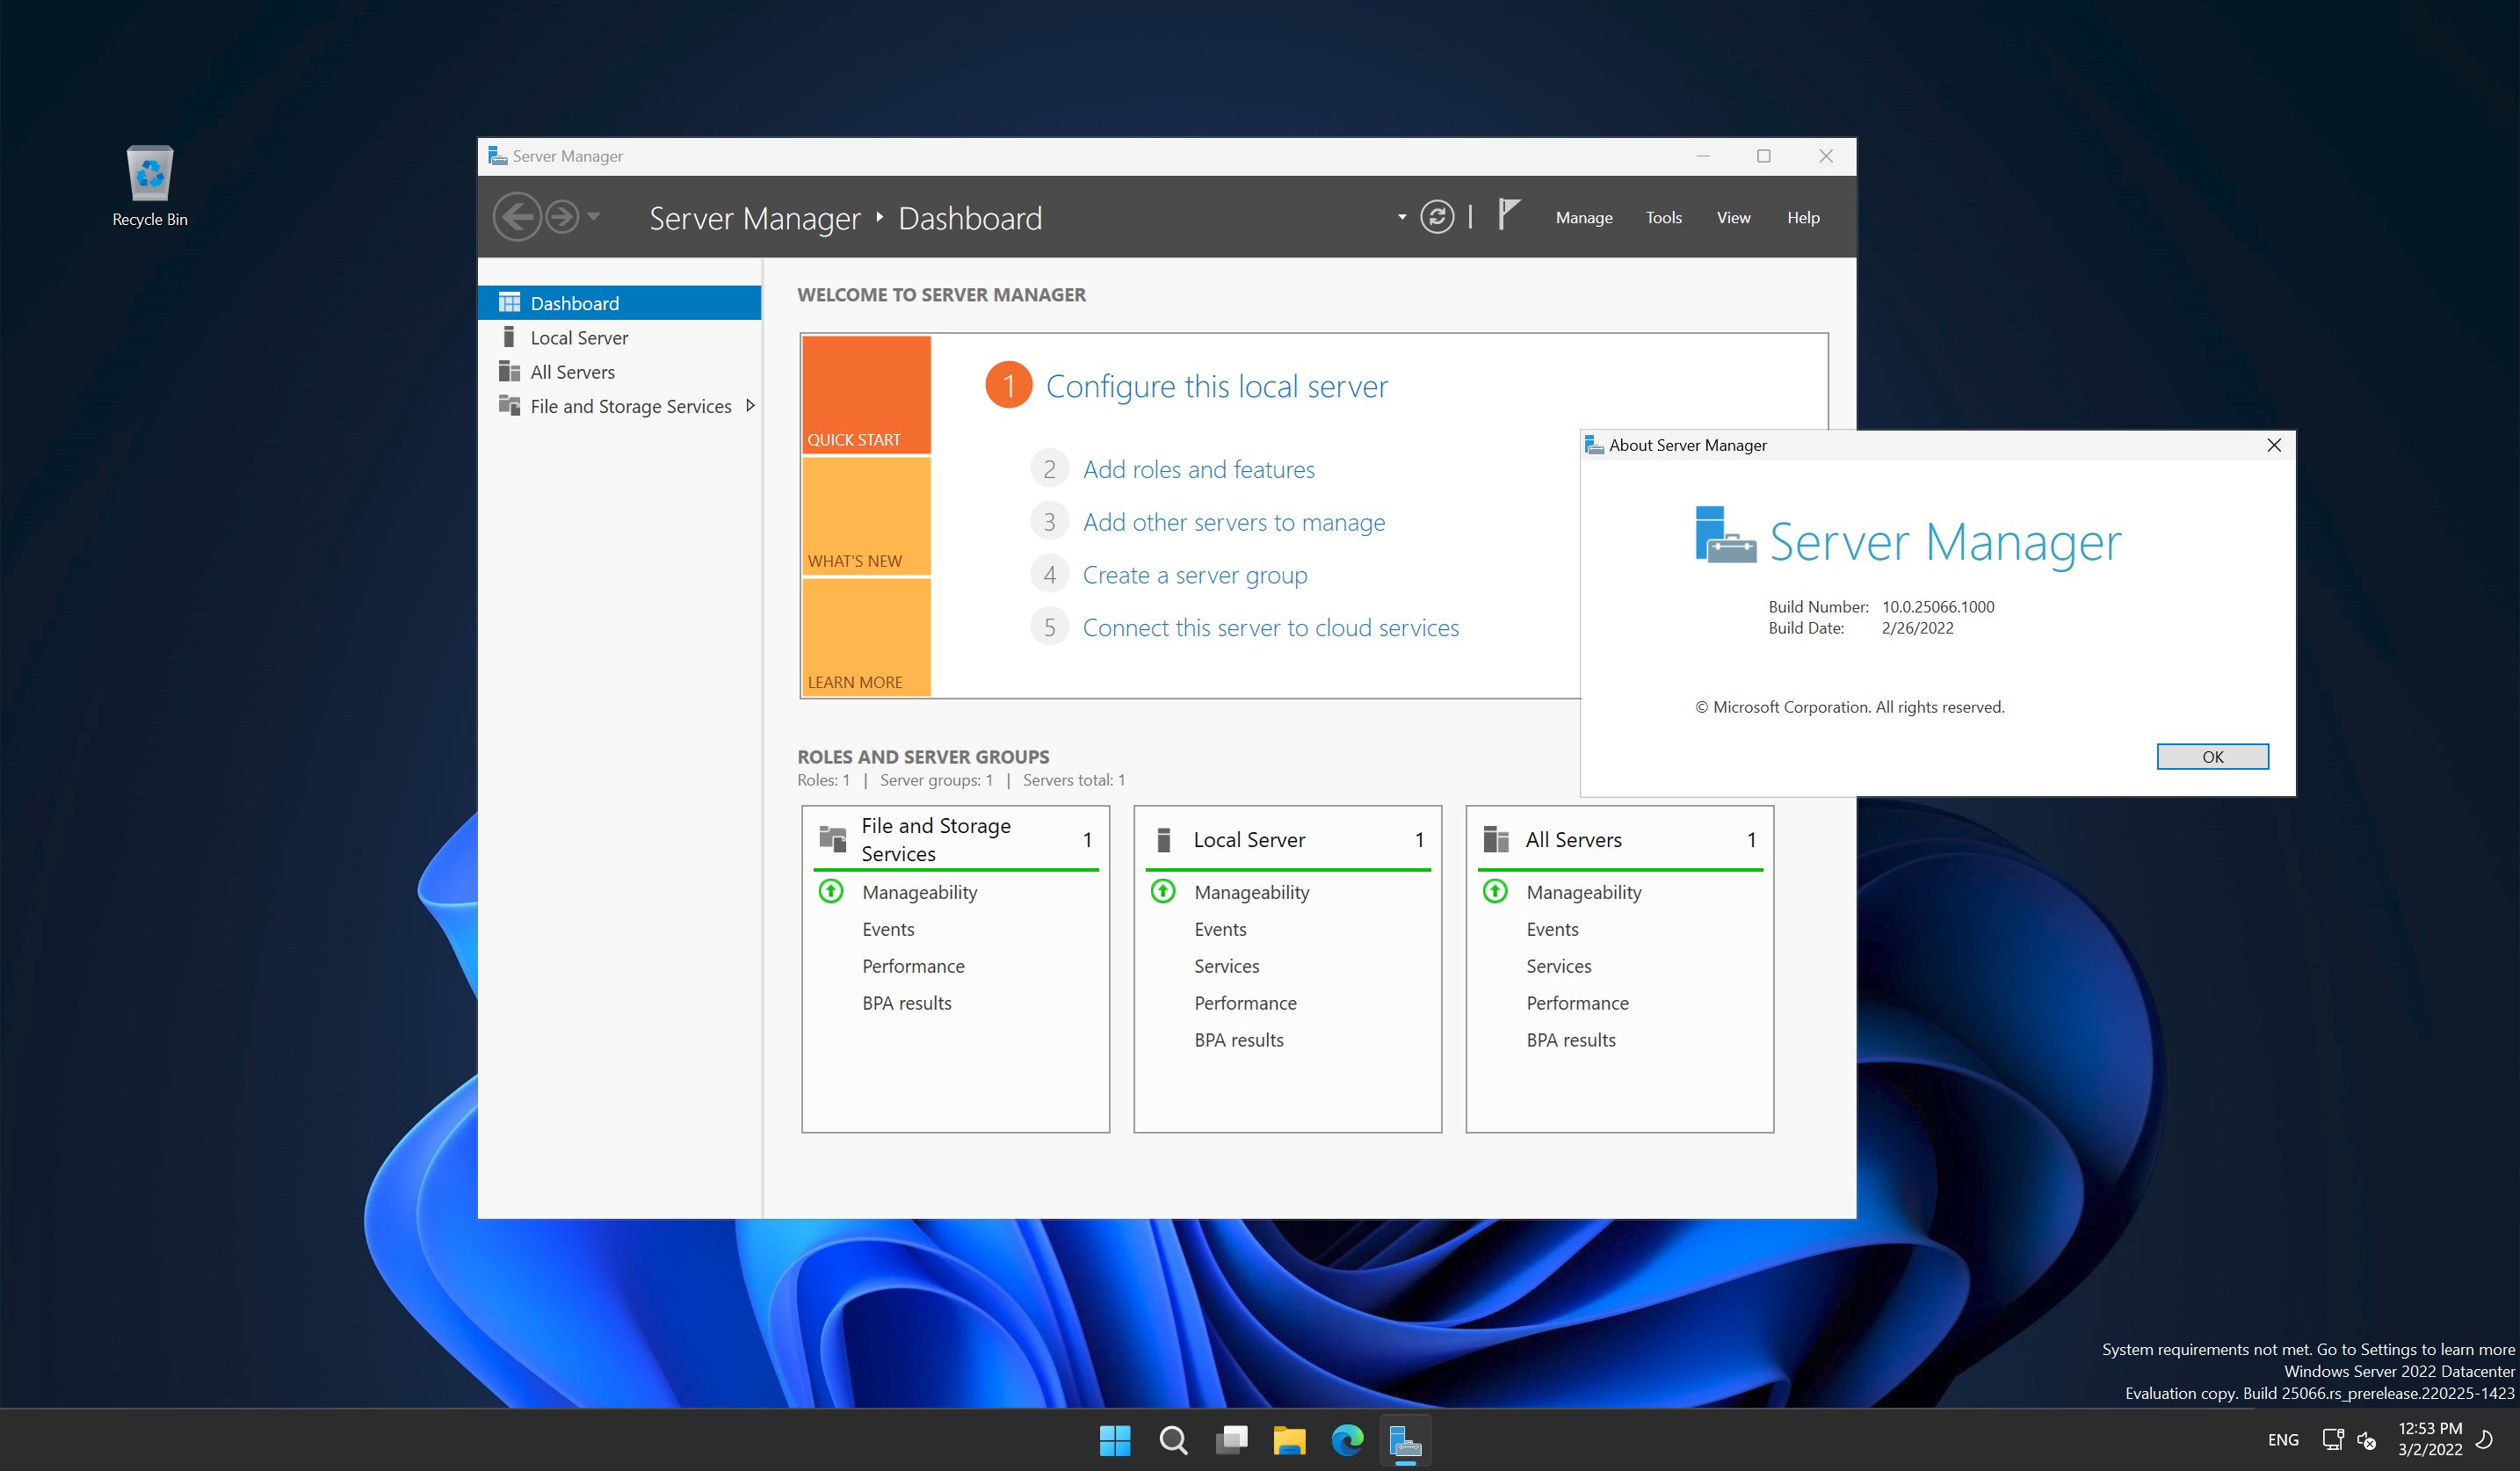Open the Manage menu
The height and width of the screenshot is (1471, 2520).
[x=1583, y=217]
